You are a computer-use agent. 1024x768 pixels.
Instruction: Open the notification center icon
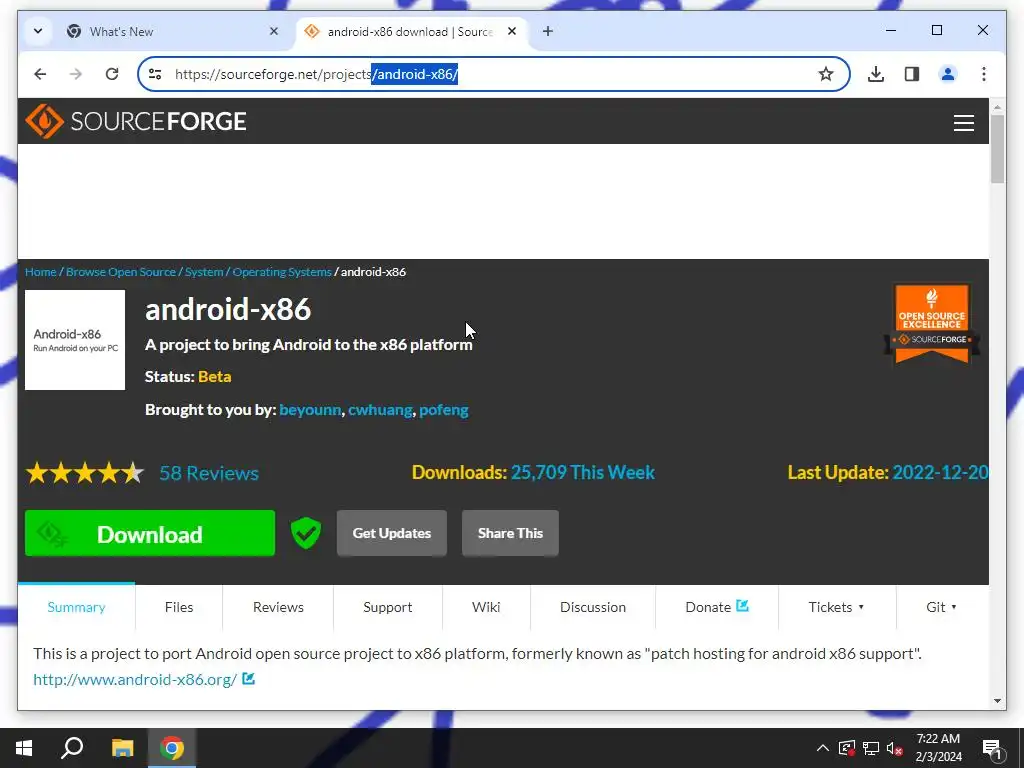pyautogui.click(x=991, y=749)
